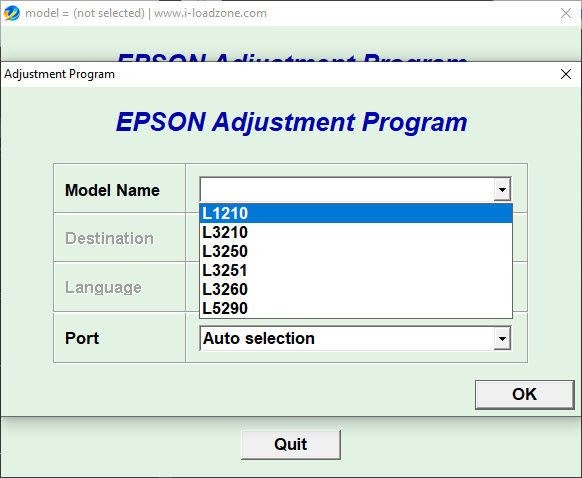Pick L3250 from the model list
Screen dimensions: 582x478
pos(356,251)
